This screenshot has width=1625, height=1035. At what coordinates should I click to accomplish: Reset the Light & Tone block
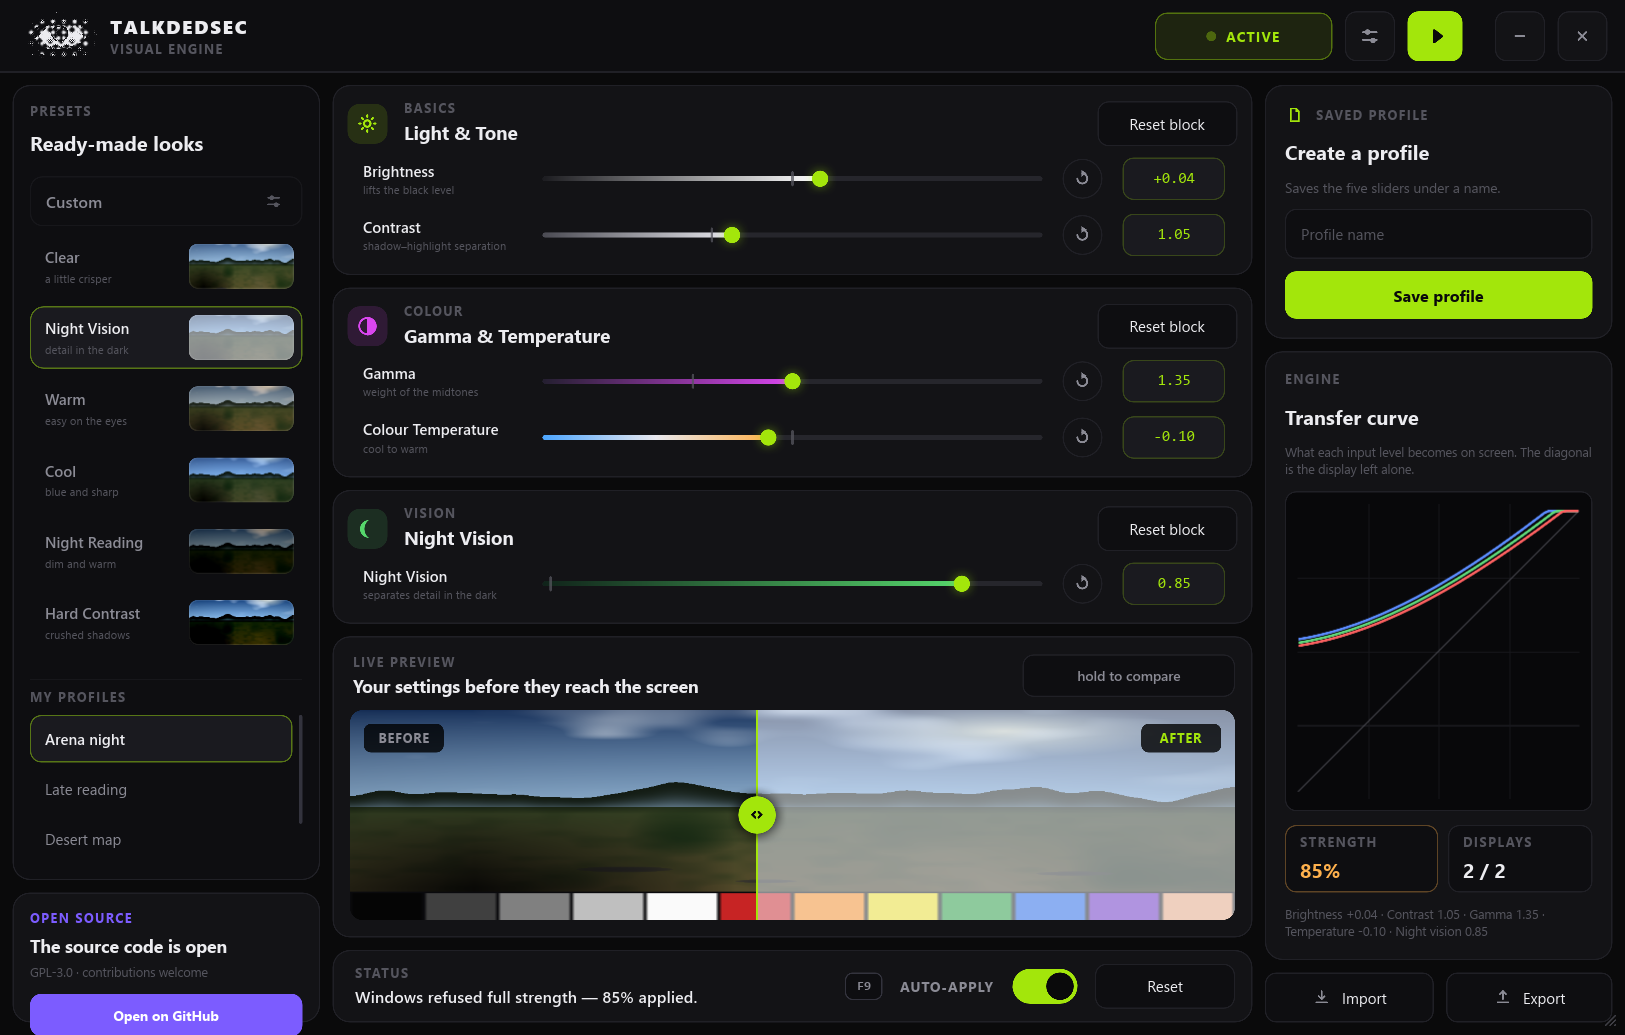click(x=1167, y=124)
